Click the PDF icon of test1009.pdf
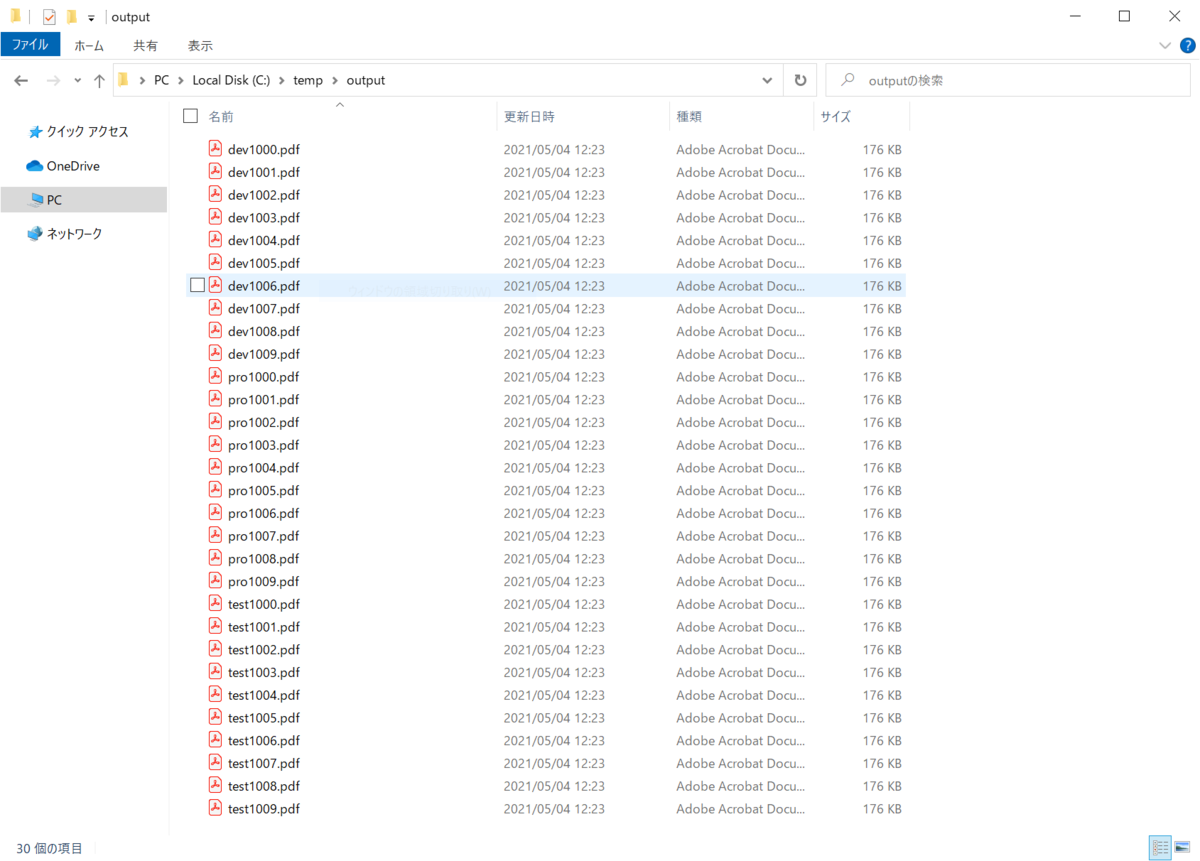Viewport: 1200px width, 861px height. coord(215,808)
